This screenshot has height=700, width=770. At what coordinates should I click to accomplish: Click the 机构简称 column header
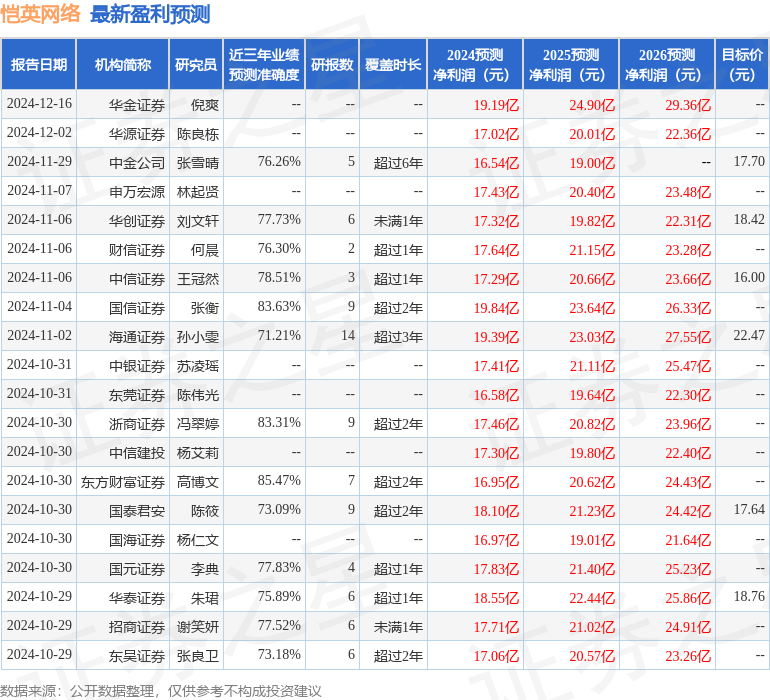tap(123, 65)
